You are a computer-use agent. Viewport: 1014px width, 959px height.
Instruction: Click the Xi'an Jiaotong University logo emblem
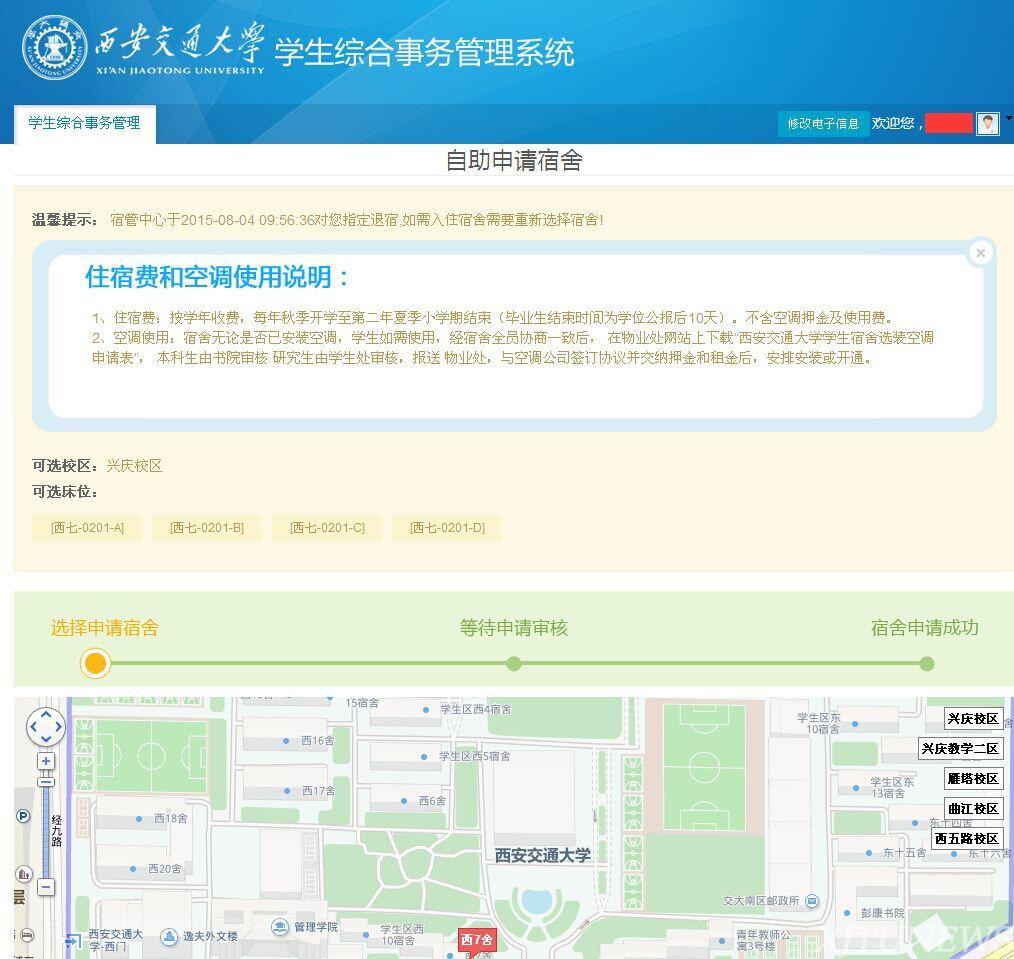[x=54, y=48]
